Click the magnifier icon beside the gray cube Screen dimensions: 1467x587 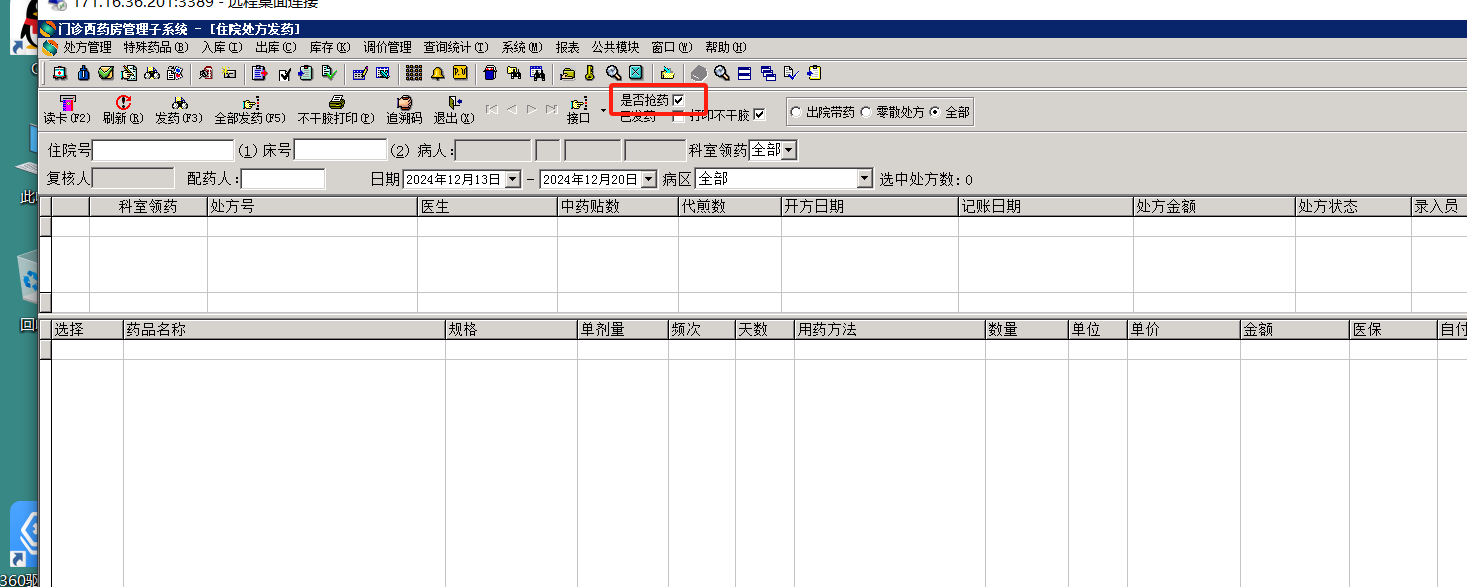tap(721, 73)
